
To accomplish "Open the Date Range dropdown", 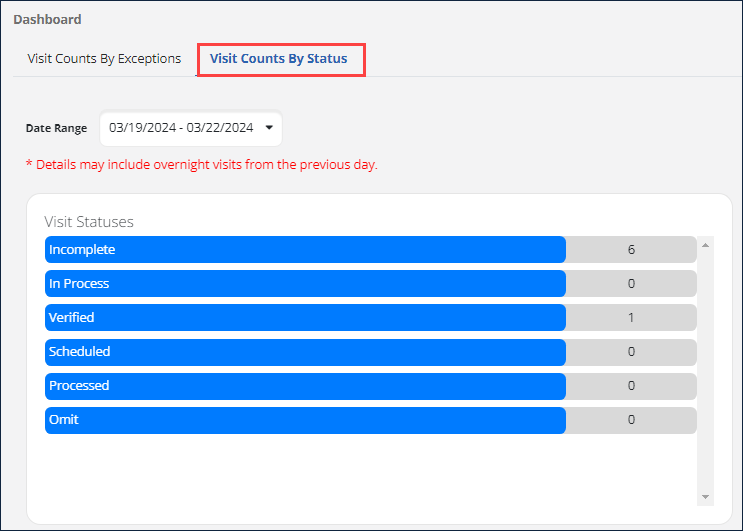I will point(190,128).
